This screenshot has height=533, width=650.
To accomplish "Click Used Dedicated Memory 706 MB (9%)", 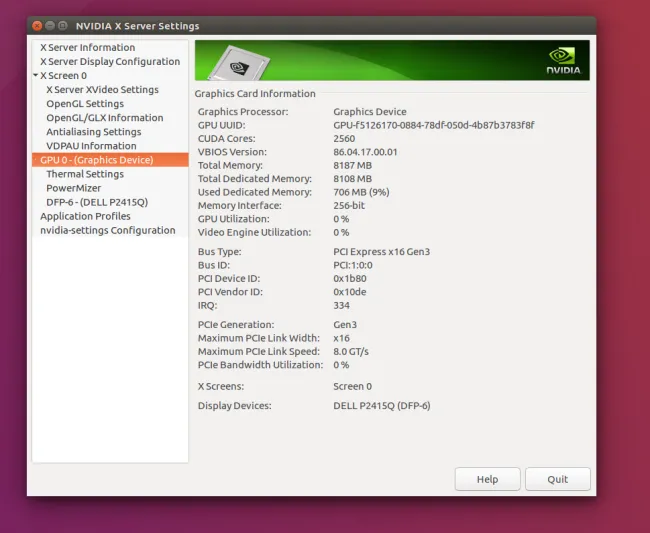I will click(x=361, y=192).
